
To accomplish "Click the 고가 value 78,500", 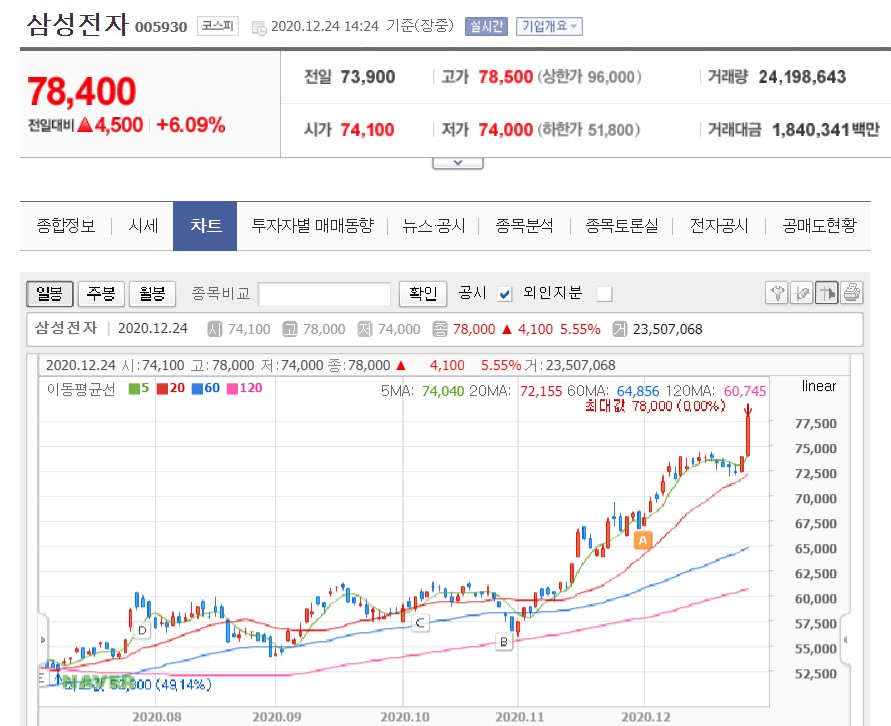I will point(505,77).
